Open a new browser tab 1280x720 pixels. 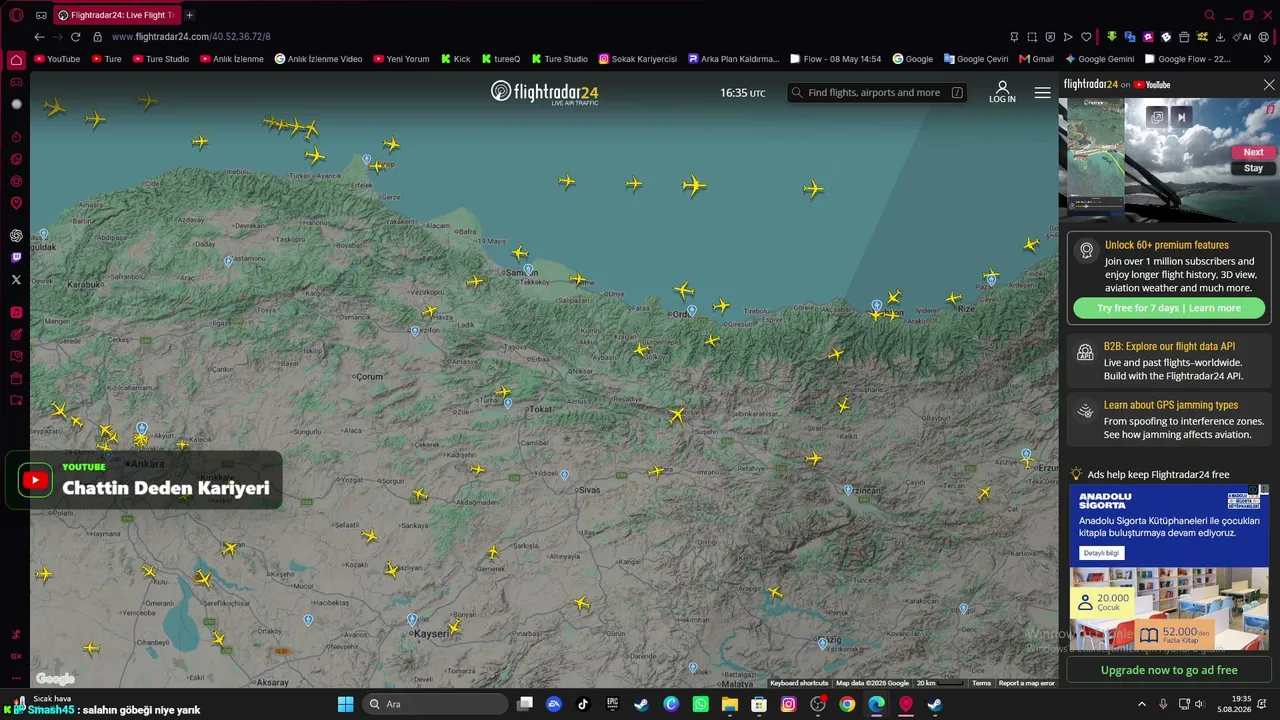coord(189,15)
